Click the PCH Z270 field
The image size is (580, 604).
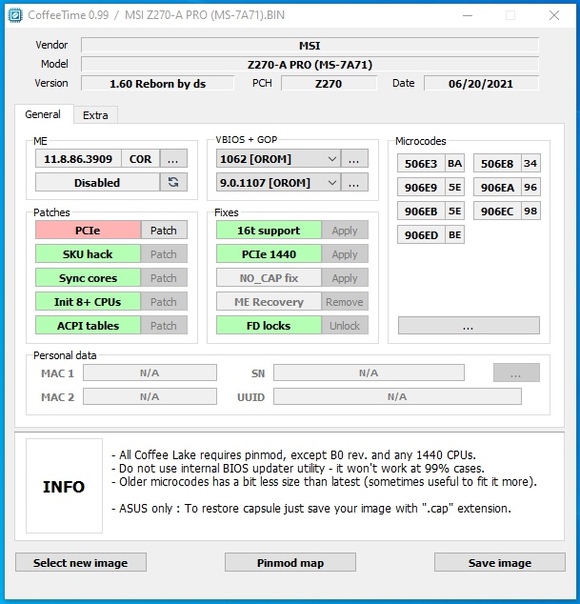coord(329,84)
